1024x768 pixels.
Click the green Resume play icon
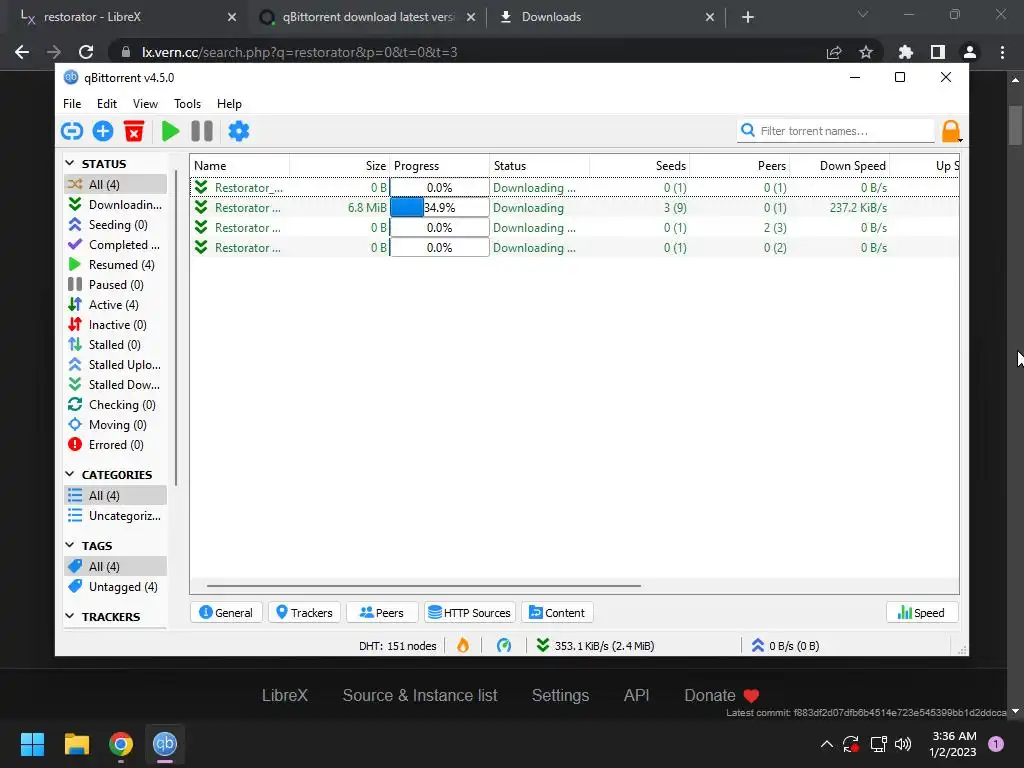pos(170,131)
